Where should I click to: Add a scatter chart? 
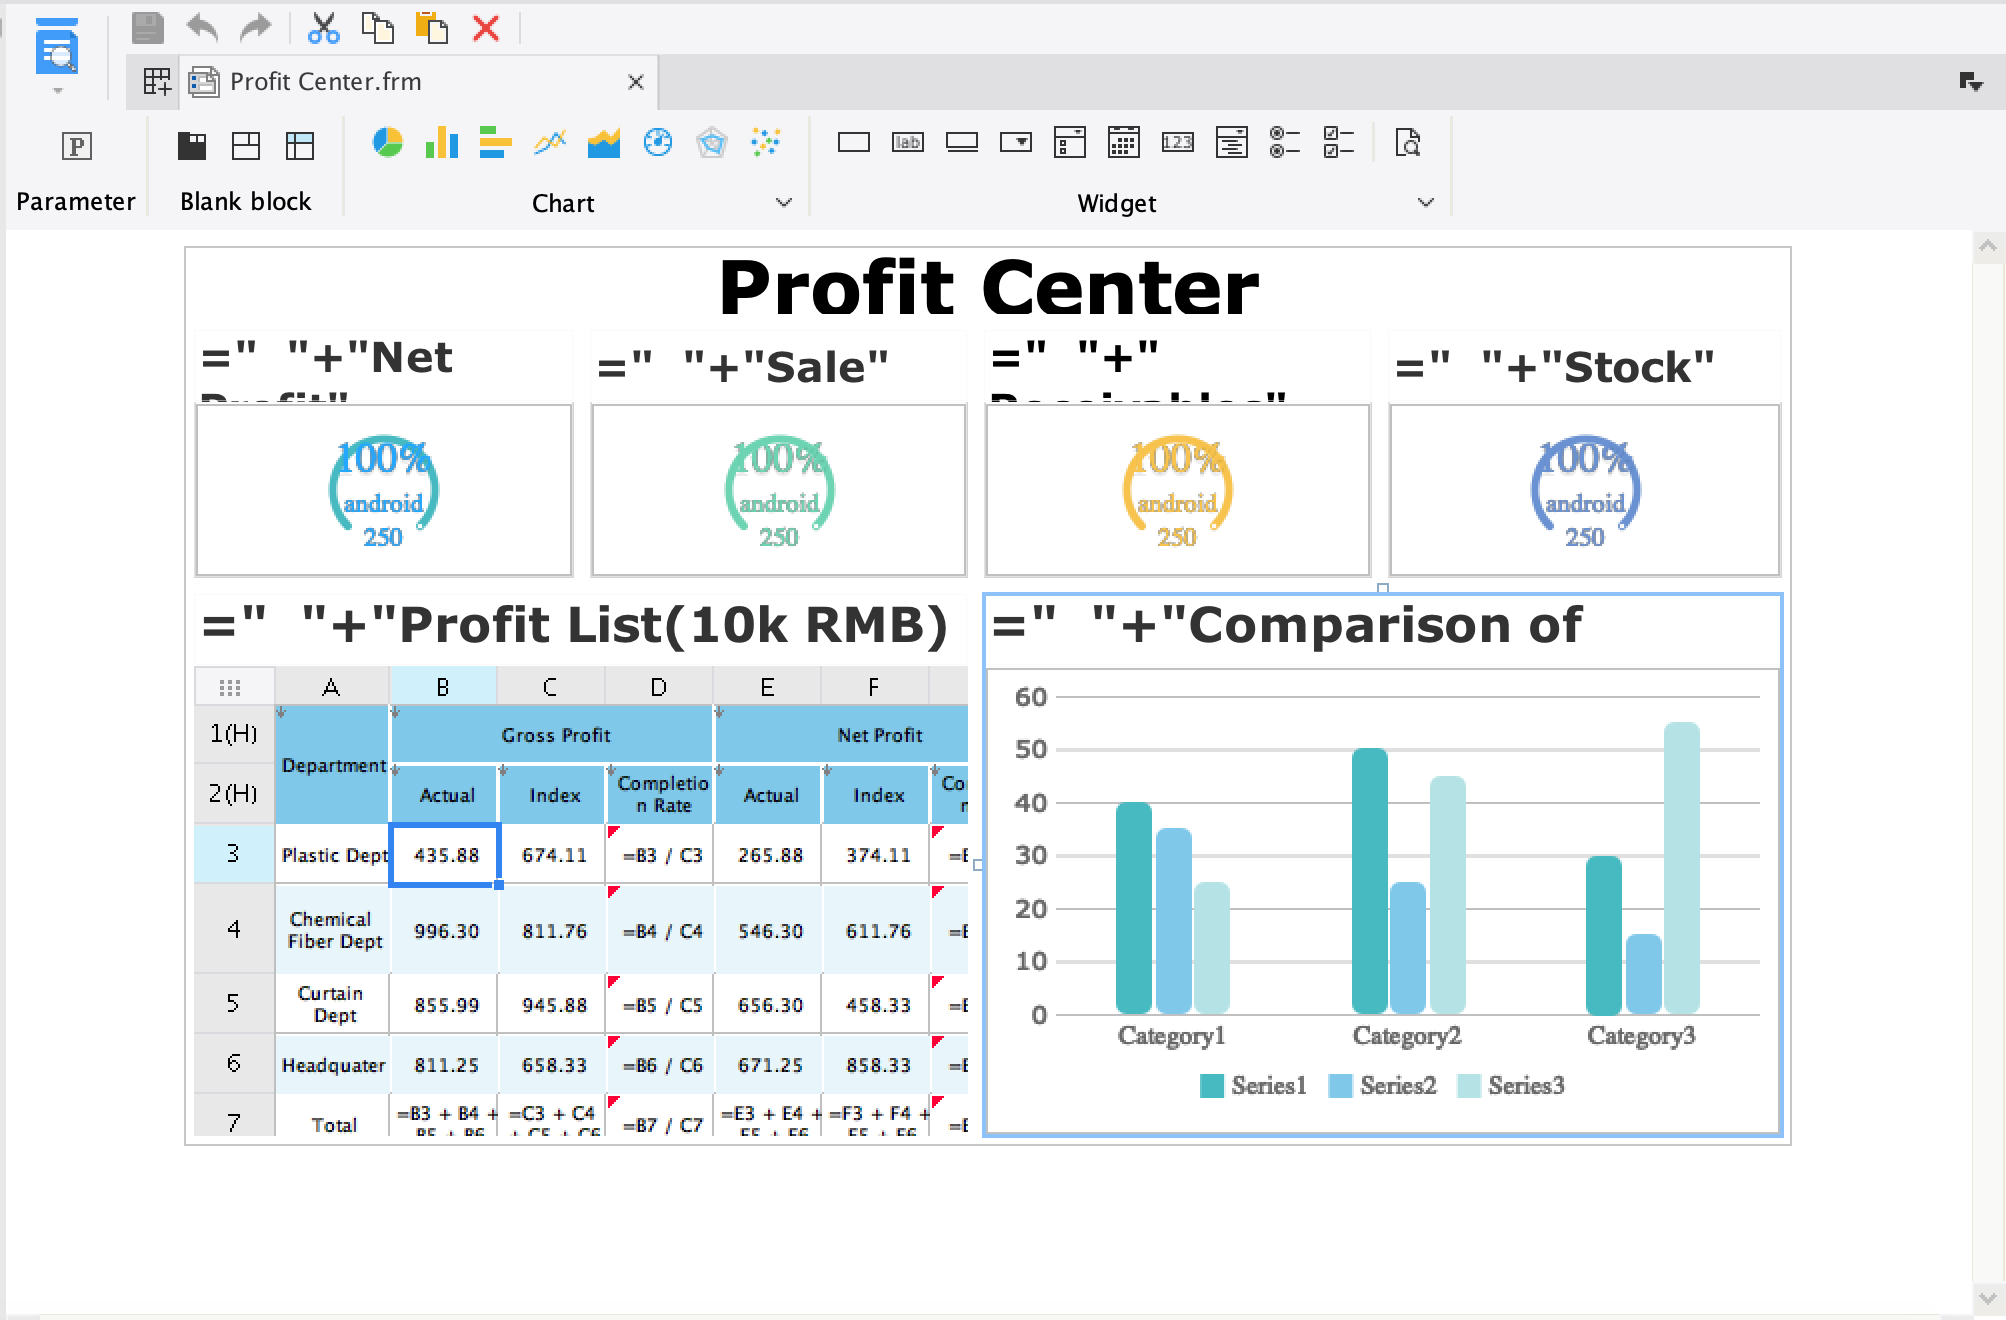[x=765, y=143]
